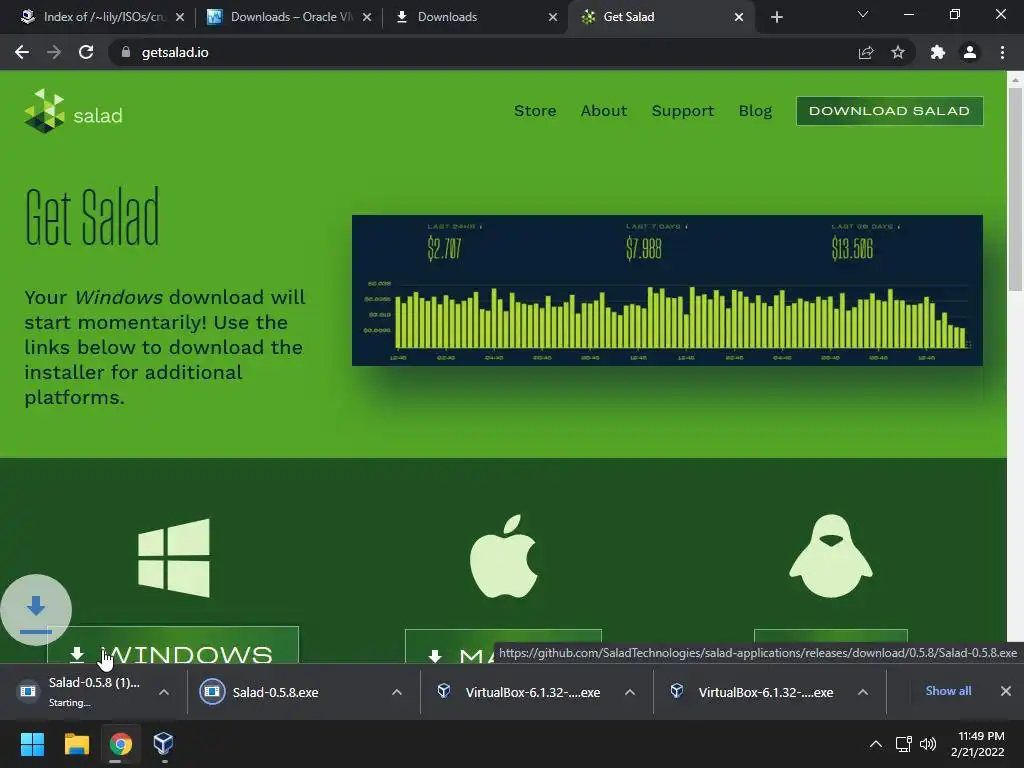Show hidden tray icons chevron
This screenshot has height=768, width=1024.
876,744
